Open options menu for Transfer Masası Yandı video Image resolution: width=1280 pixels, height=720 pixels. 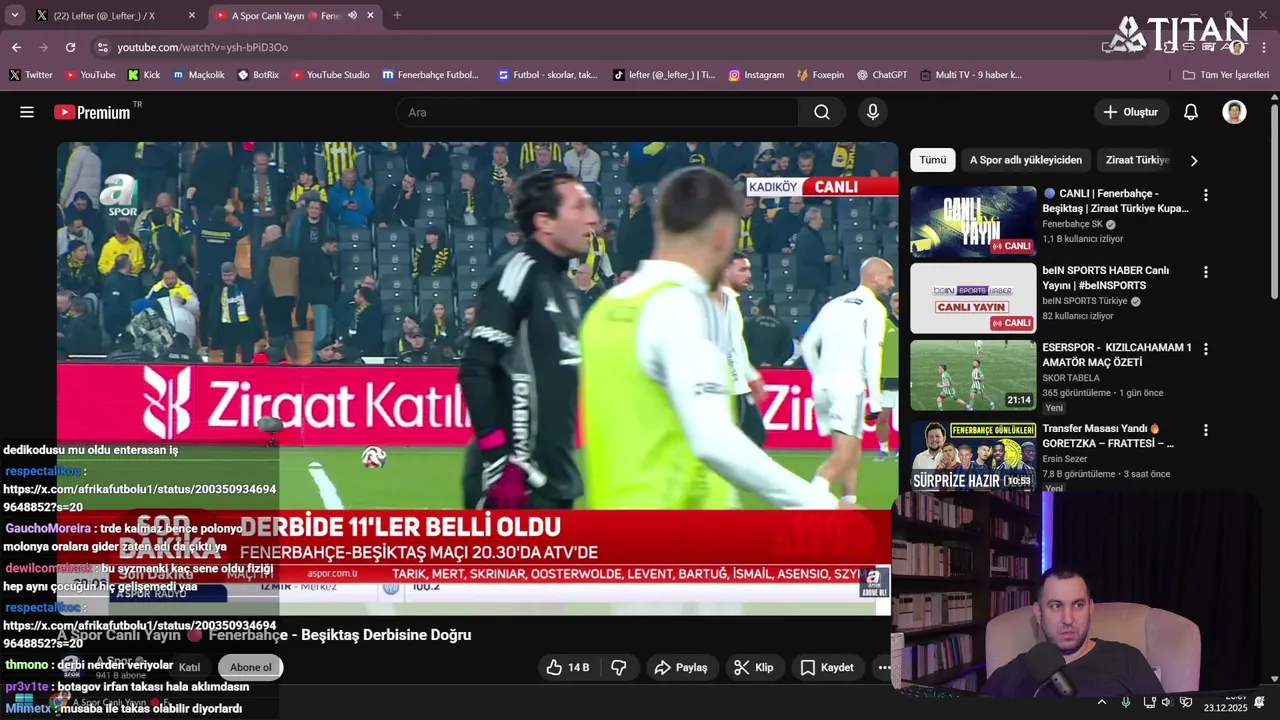pos(1205,430)
